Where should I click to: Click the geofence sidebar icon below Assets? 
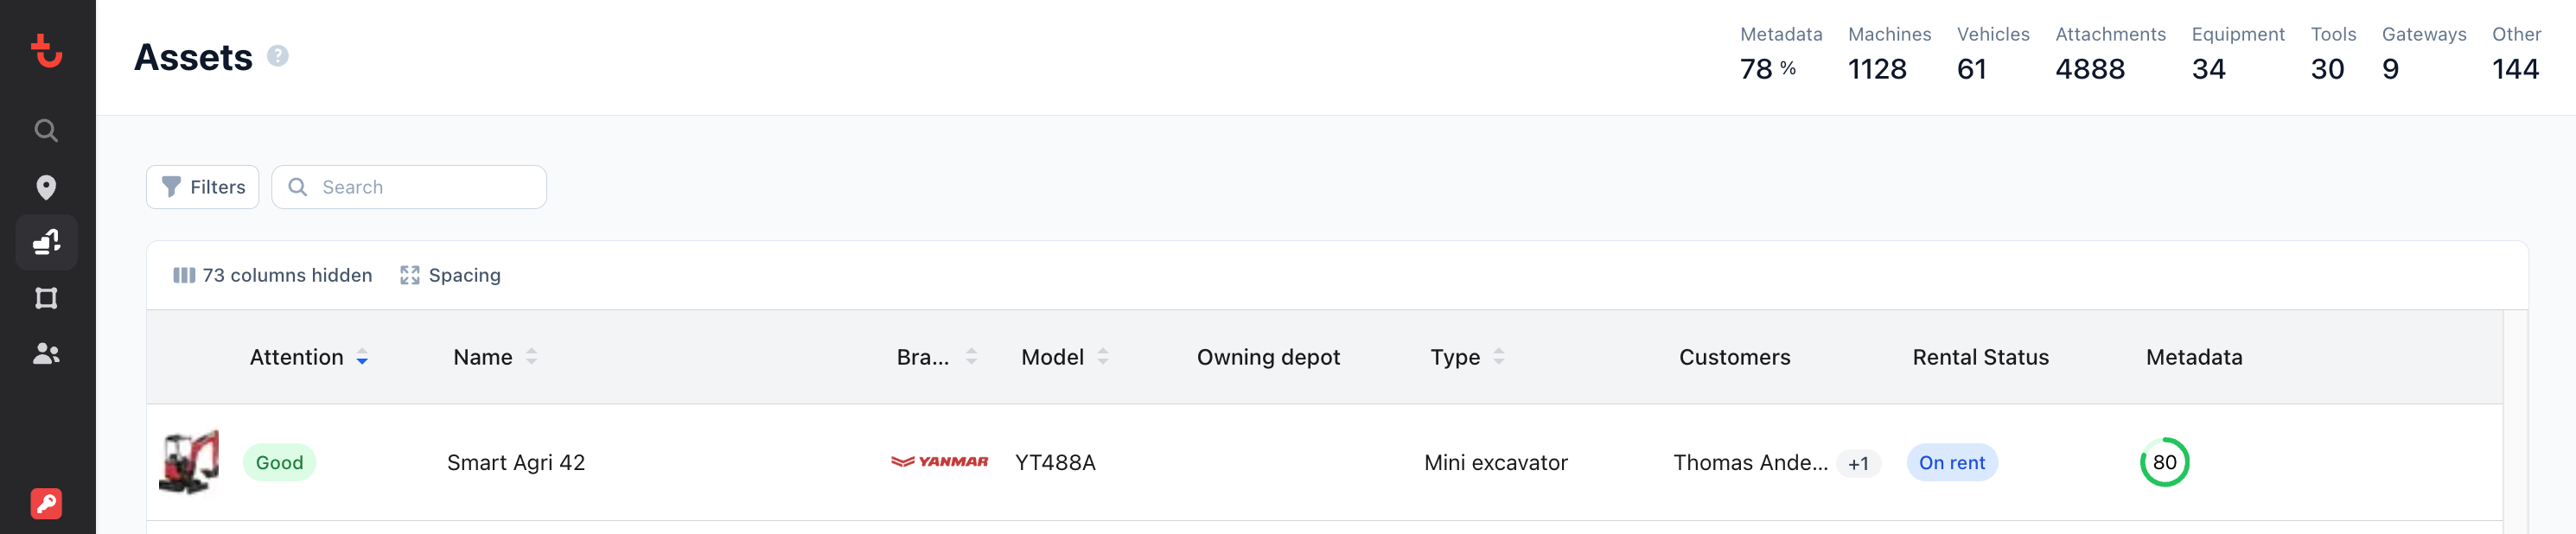click(x=45, y=297)
